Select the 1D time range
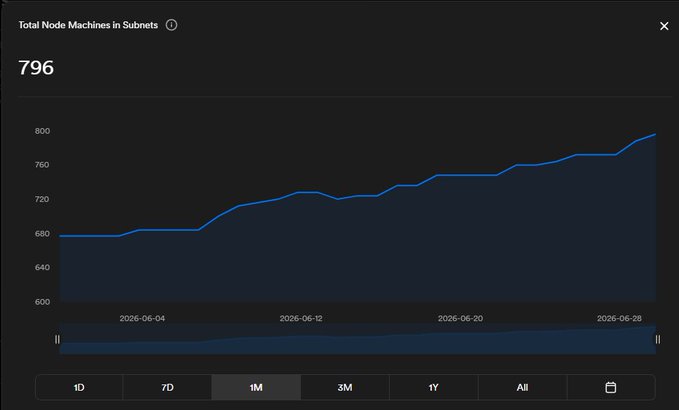Image resolution: width=679 pixels, height=410 pixels. pos(79,387)
